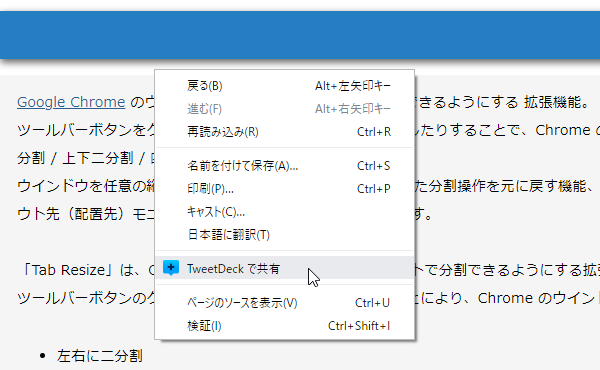
Task: Click the ウインドウを任意の text line
Action: point(85,186)
